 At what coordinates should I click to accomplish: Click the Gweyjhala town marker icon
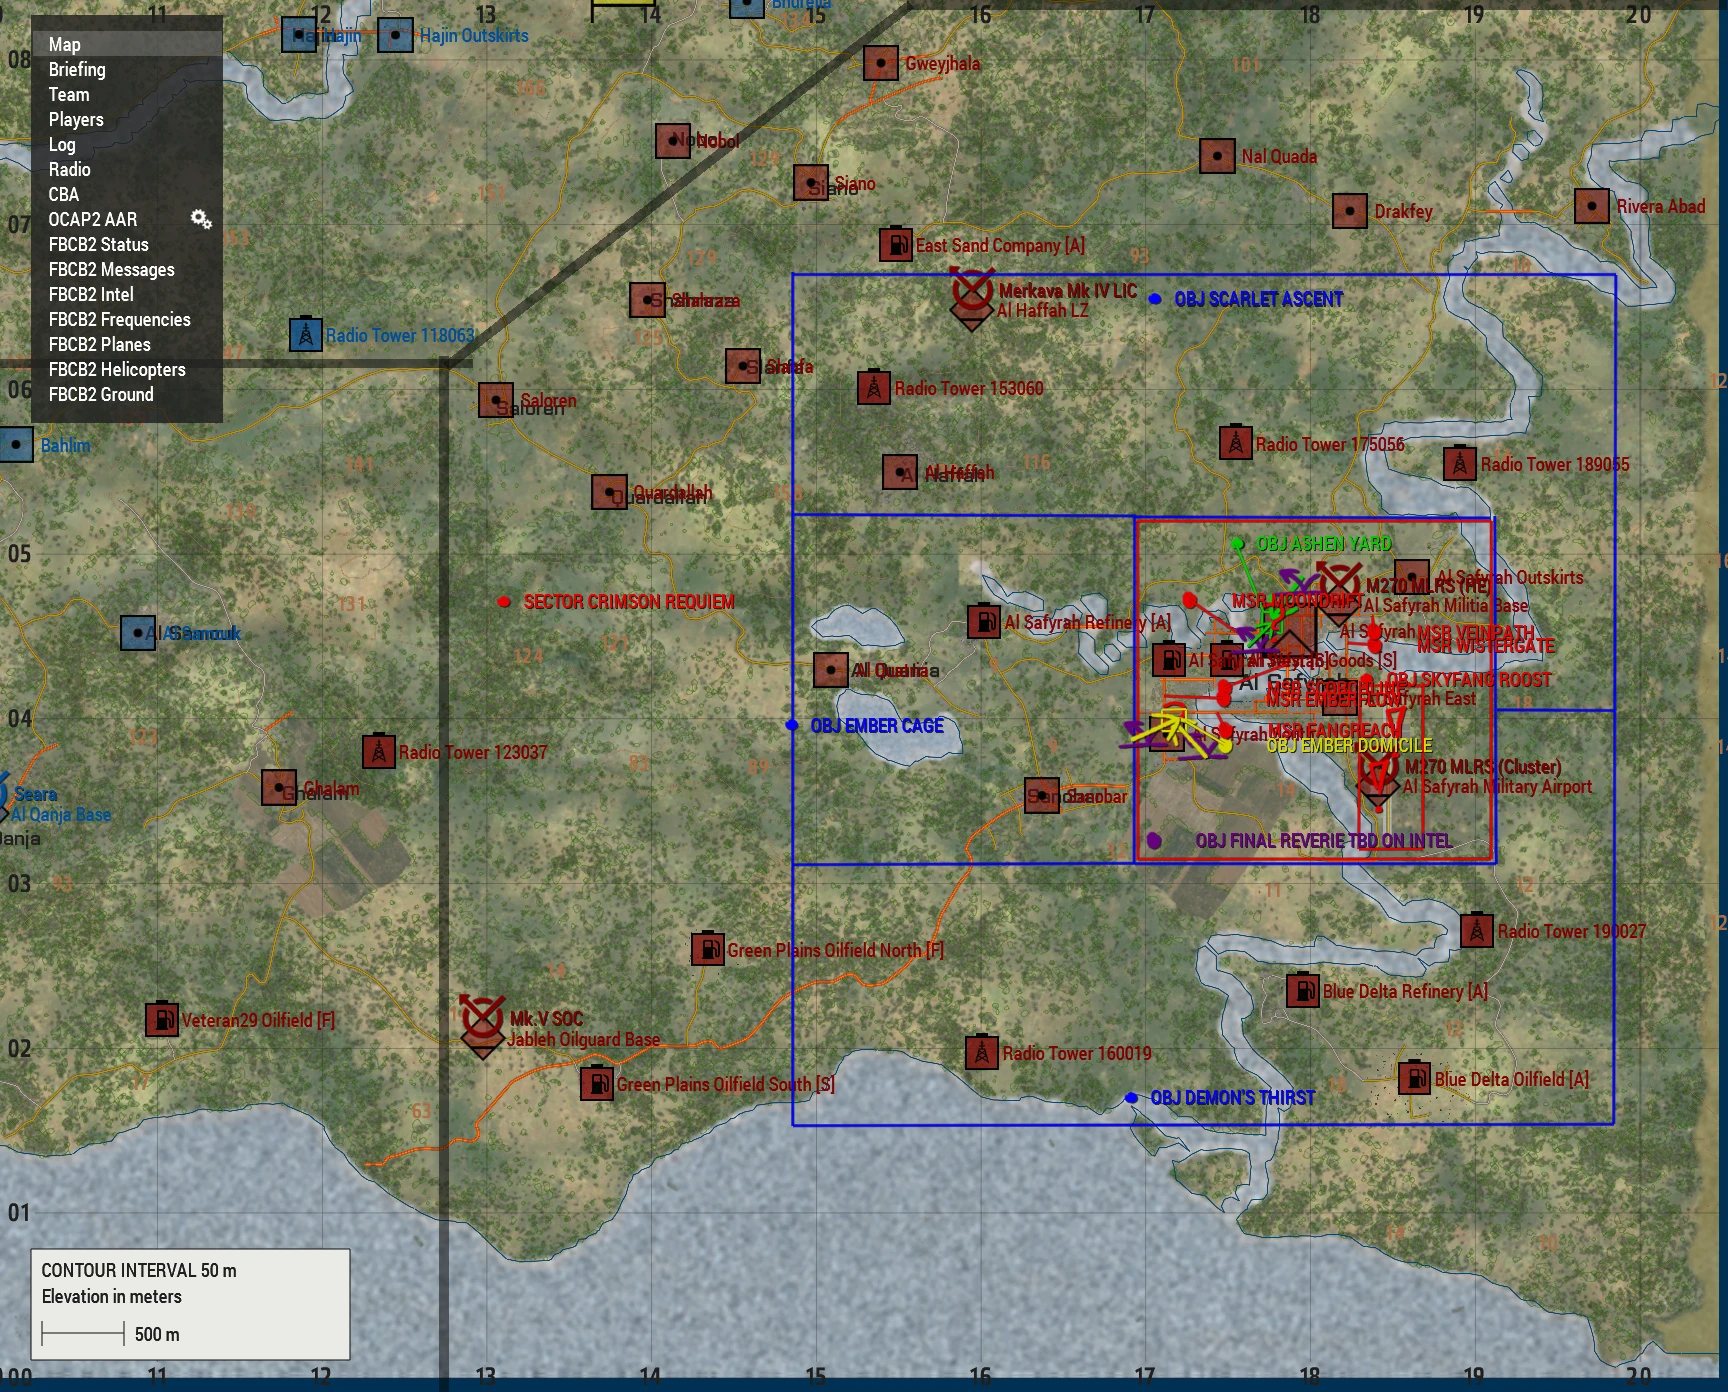click(x=880, y=64)
